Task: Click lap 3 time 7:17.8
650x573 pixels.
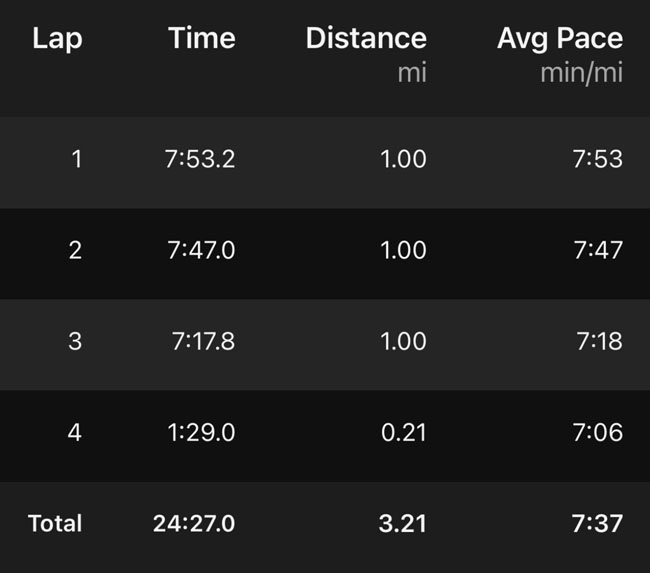Action: (203, 341)
